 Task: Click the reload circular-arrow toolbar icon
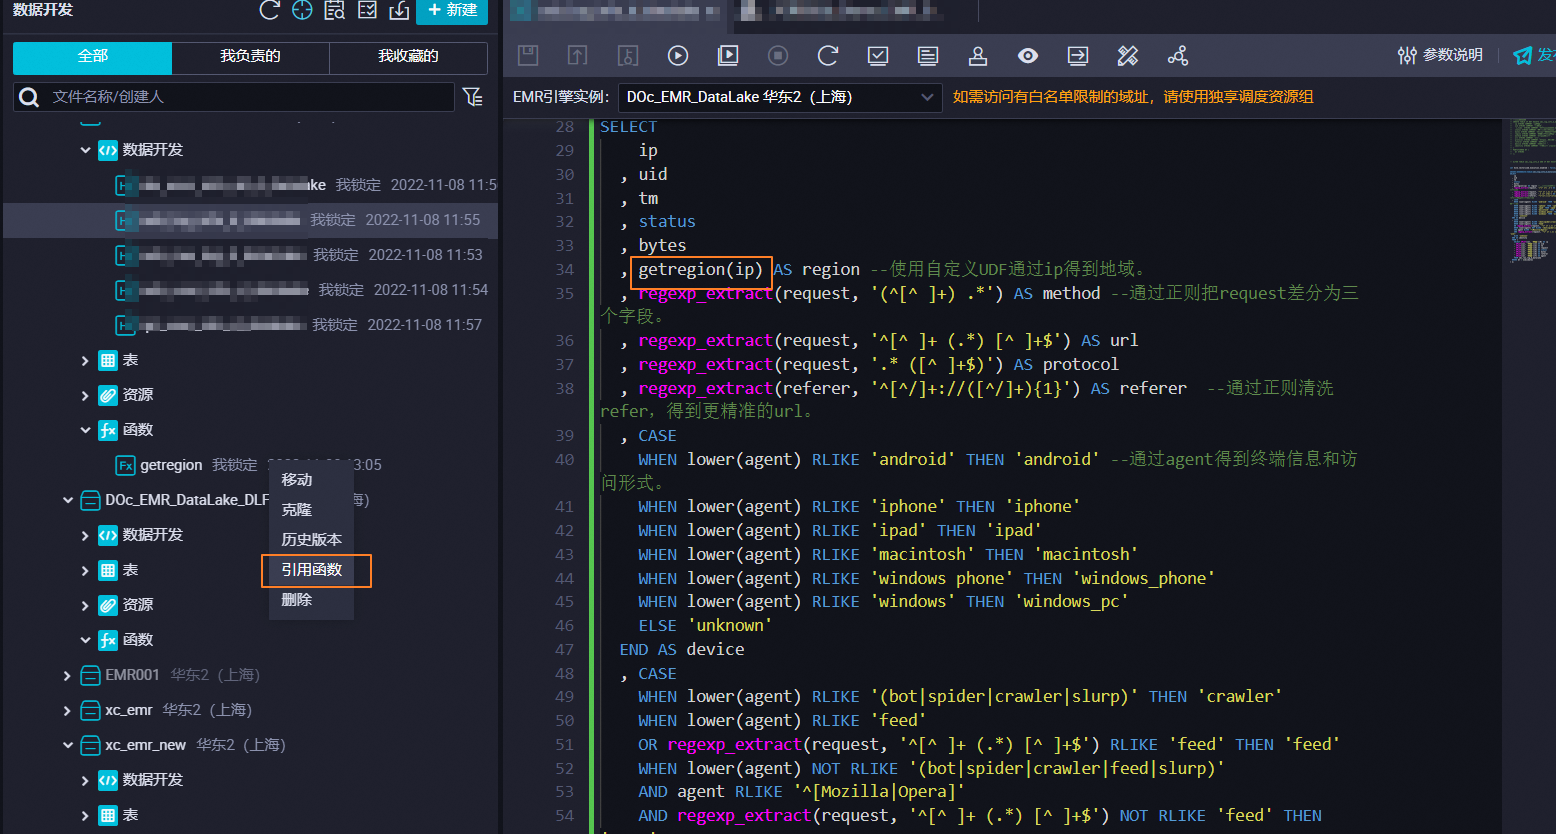point(828,56)
